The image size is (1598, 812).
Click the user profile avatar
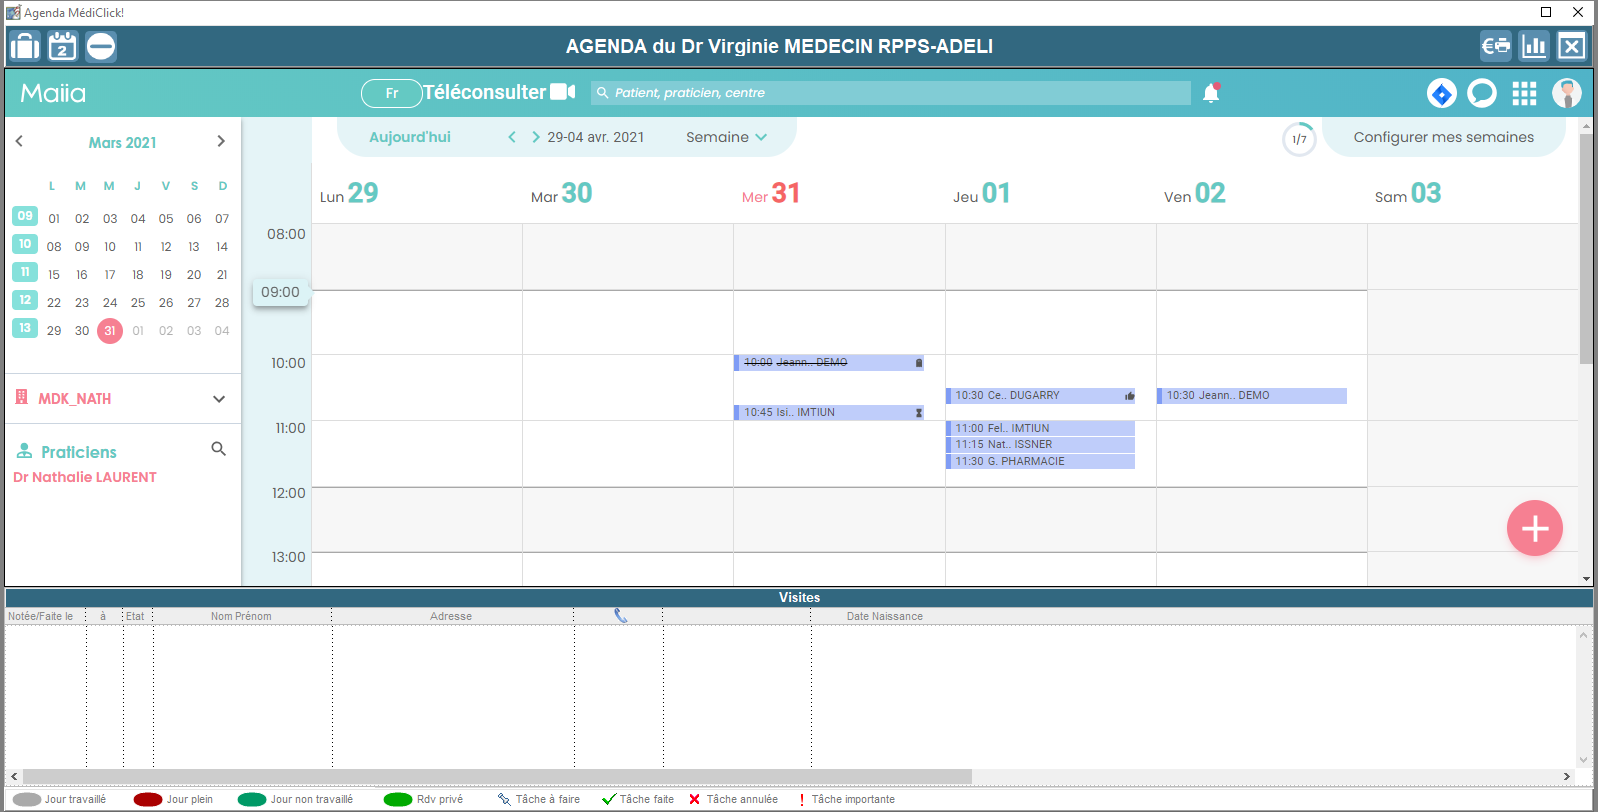pyautogui.click(x=1566, y=93)
